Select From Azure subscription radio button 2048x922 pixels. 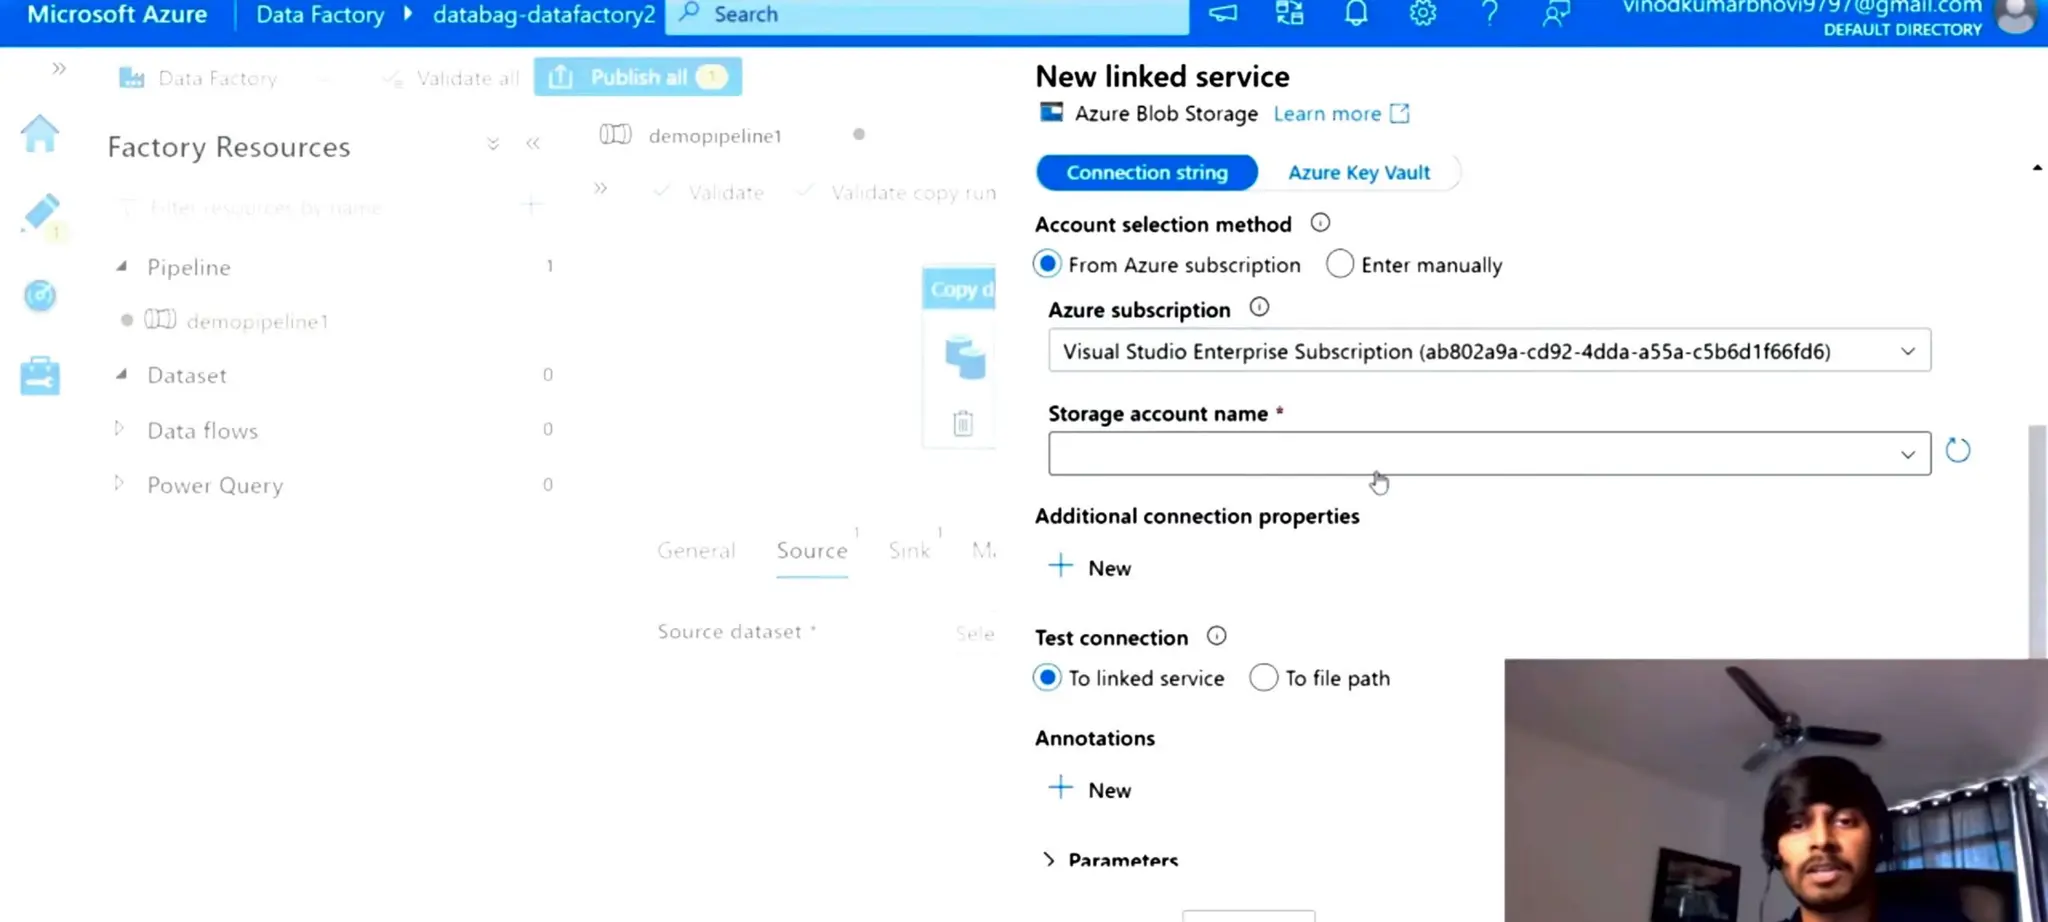(x=1047, y=264)
